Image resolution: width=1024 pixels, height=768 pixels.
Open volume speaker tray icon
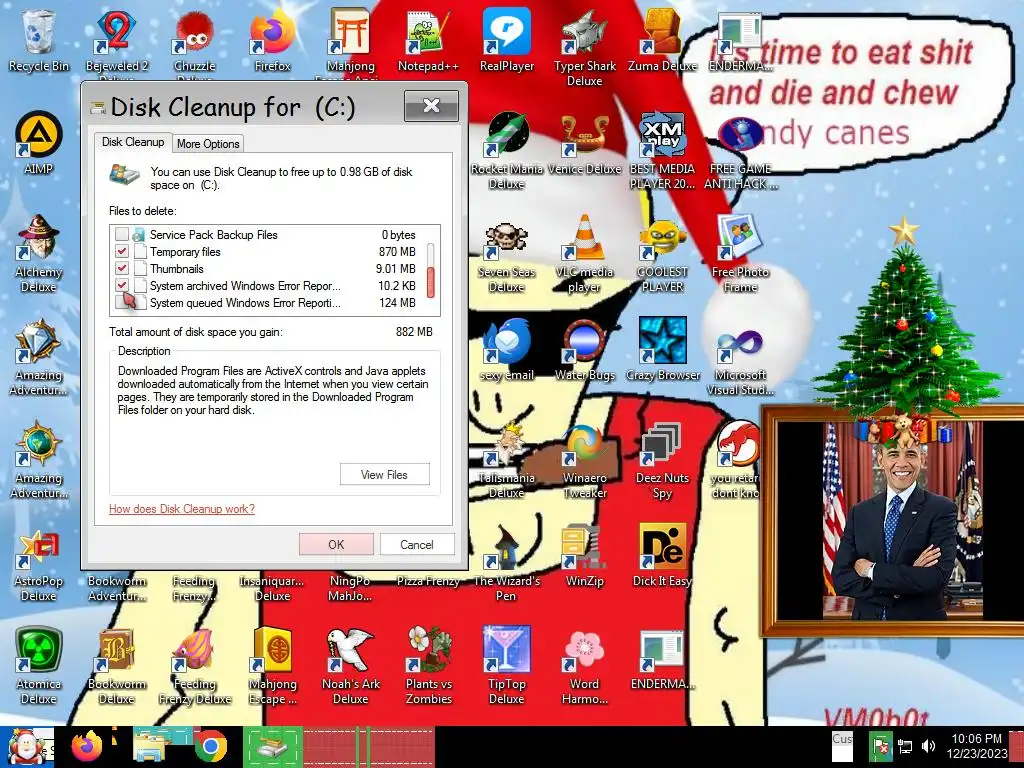point(927,746)
